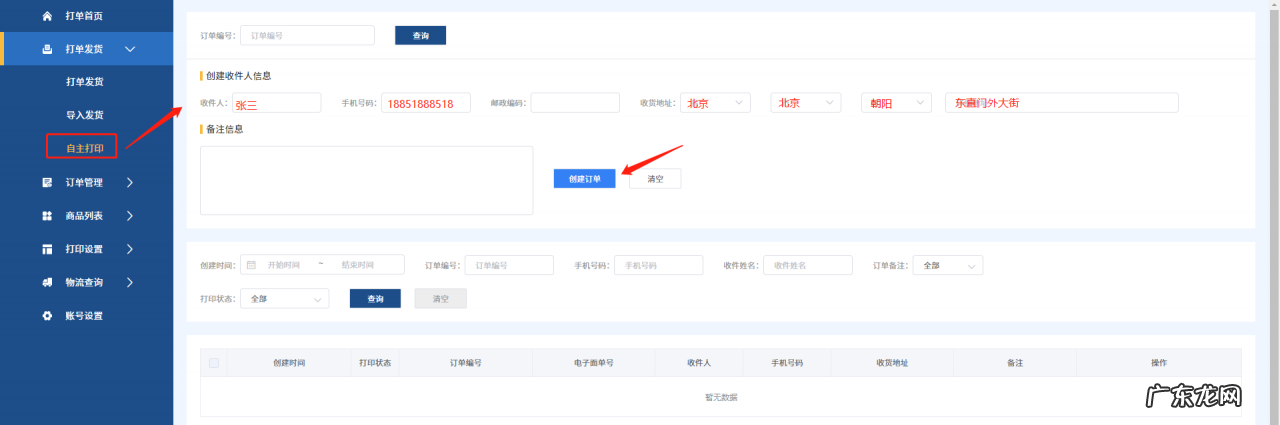Open the 打单首页 menu item
Viewport: 1280px width, 425px height.
pos(84,16)
